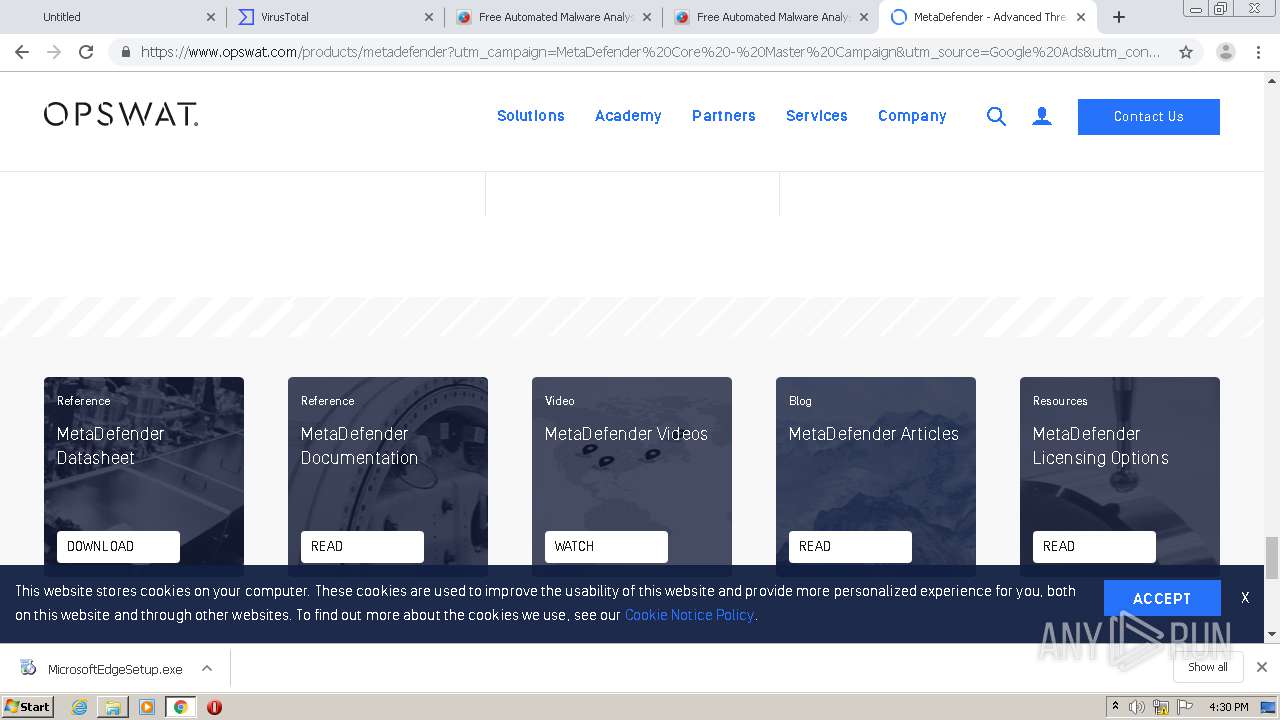Open the Academy menu

pyautogui.click(x=628, y=116)
